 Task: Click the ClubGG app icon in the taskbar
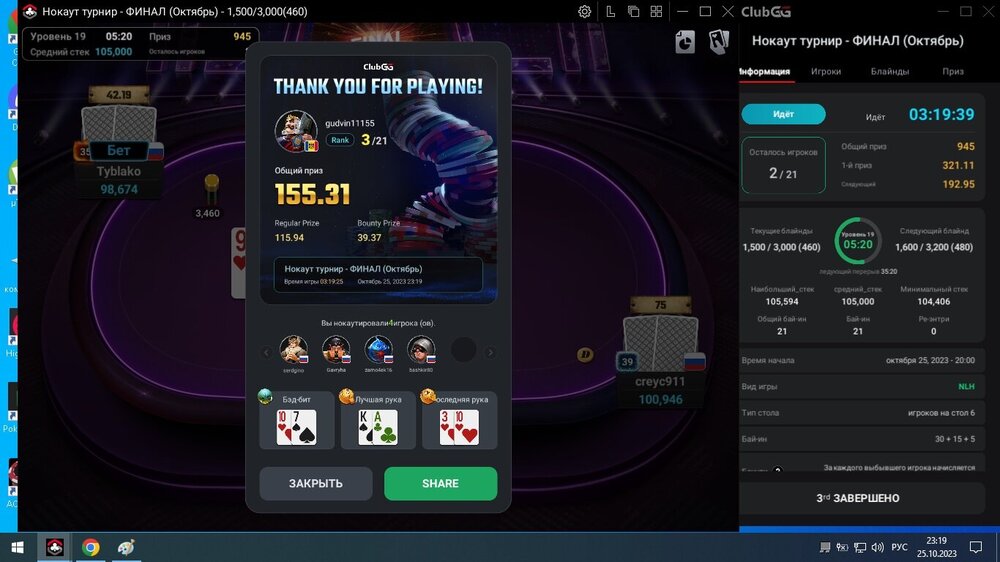tap(55, 547)
